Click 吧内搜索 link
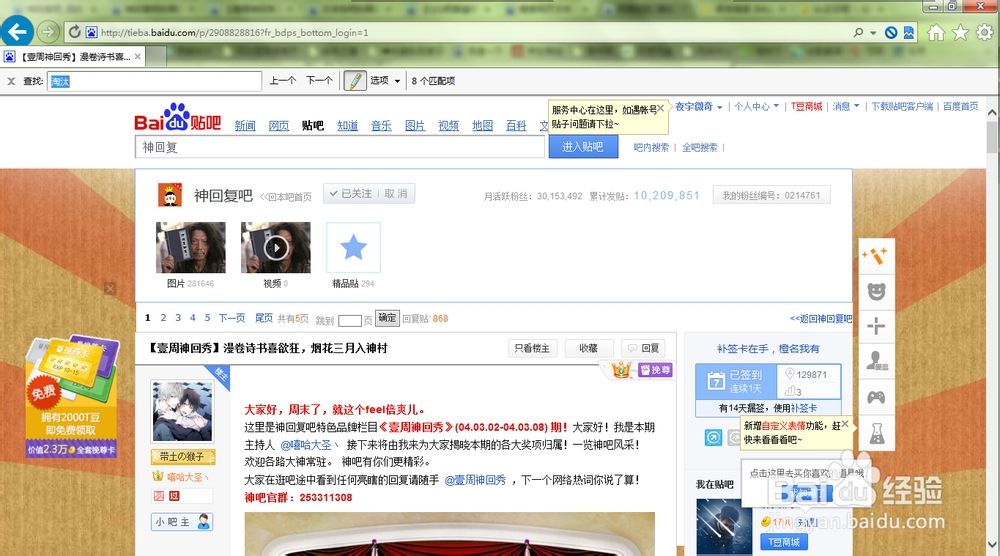1000x556 pixels. (651, 147)
